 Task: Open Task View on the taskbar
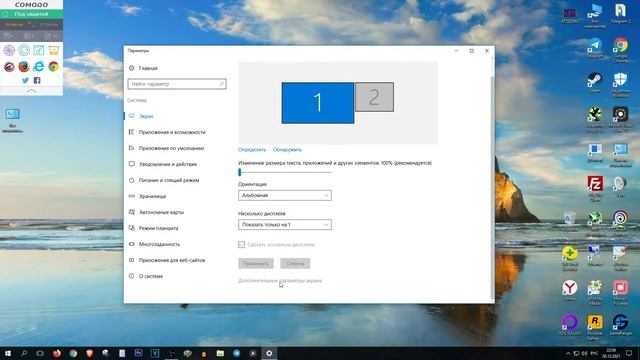(40, 353)
